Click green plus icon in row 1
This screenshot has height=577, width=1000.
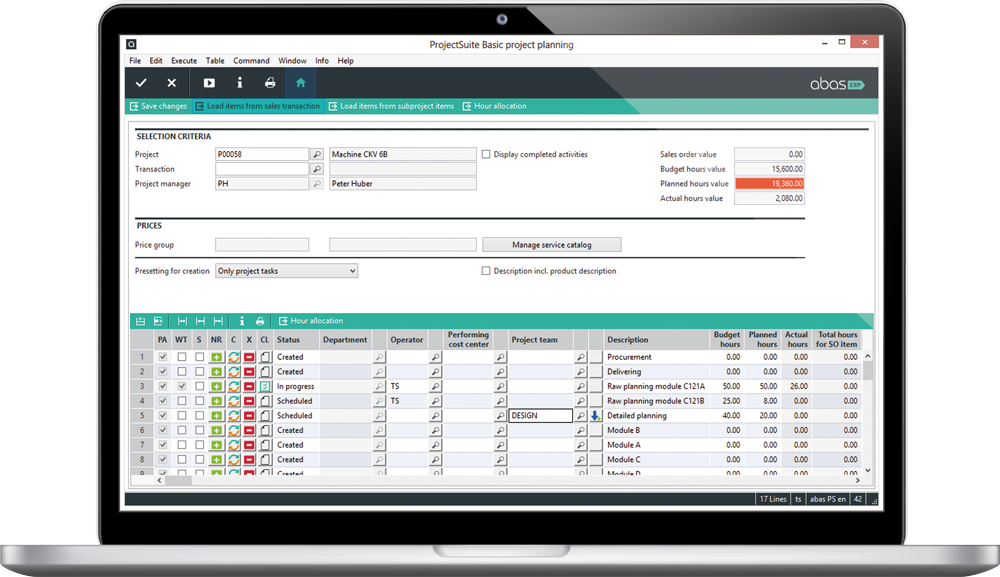coord(216,357)
